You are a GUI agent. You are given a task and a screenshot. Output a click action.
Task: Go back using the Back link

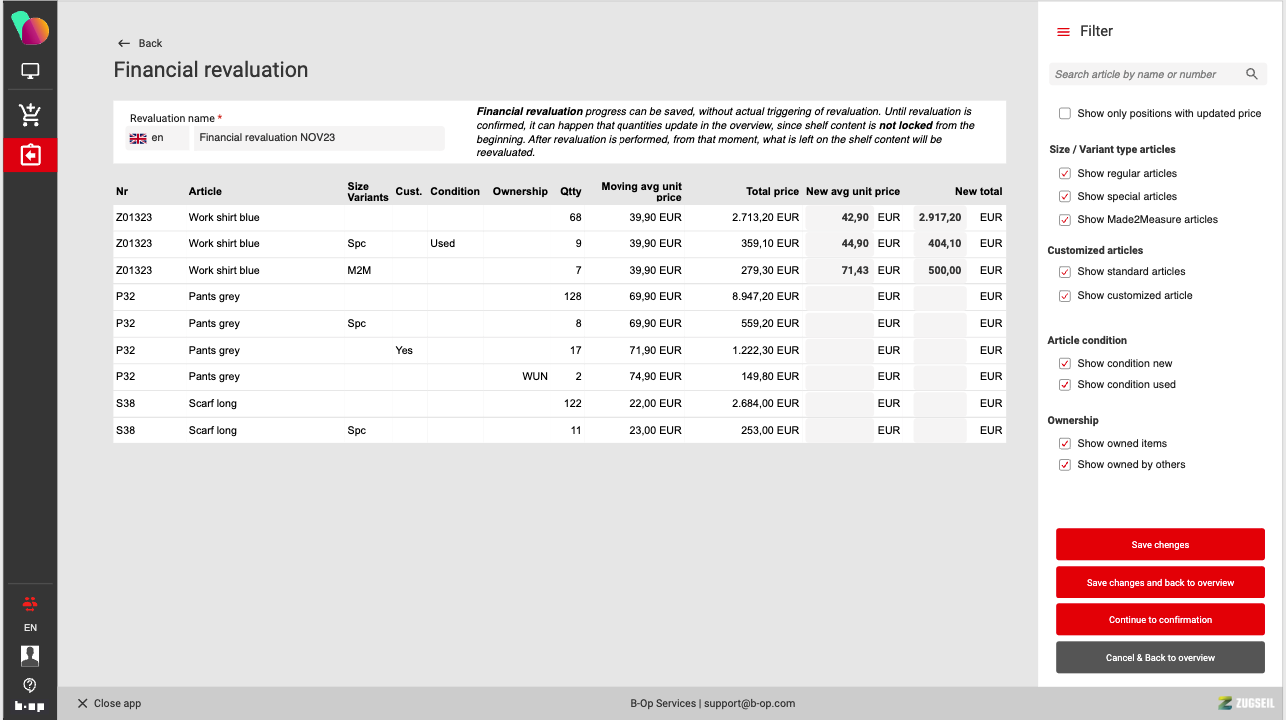tap(140, 43)
